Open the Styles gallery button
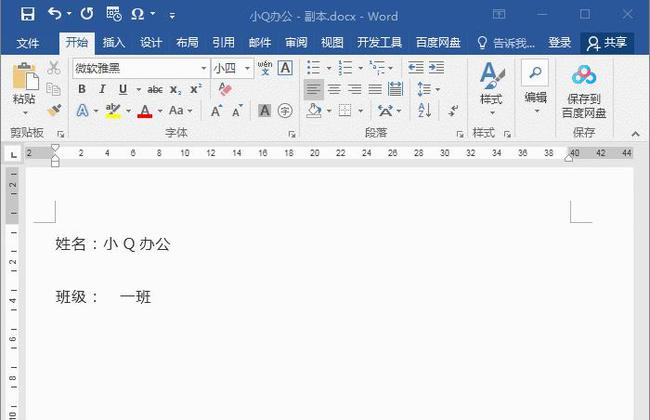The image size is (650, 420). pos(491,88)
